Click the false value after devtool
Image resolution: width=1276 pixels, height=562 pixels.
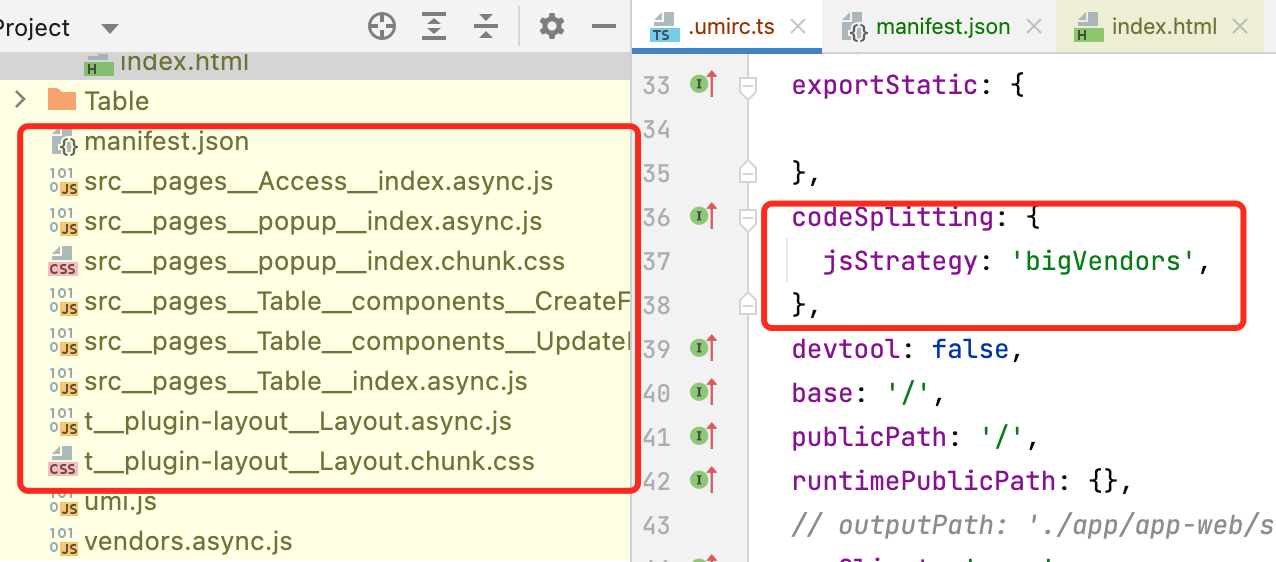tap(970, 349)
